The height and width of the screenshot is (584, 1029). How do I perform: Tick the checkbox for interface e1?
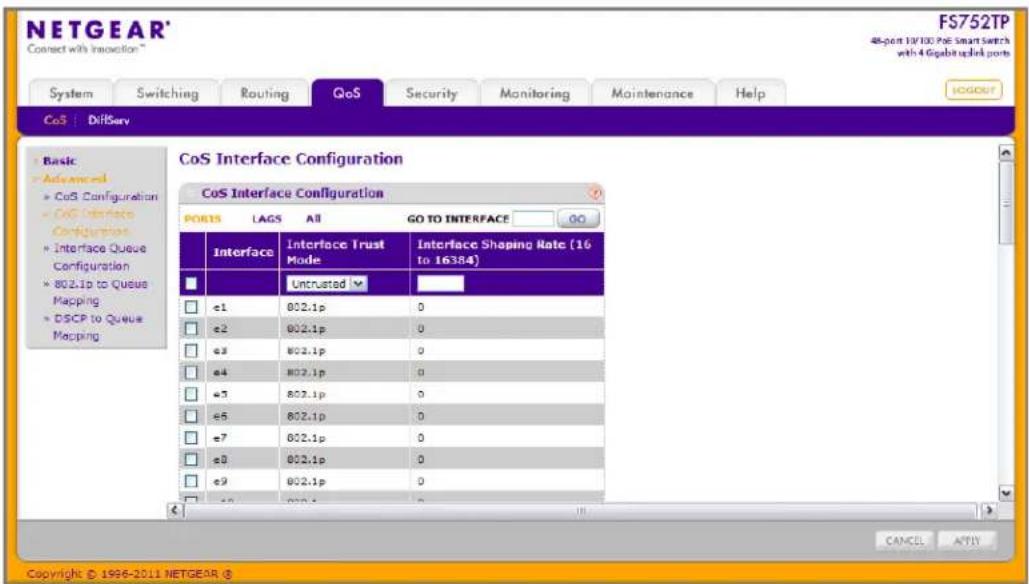(x=191, y=307)
